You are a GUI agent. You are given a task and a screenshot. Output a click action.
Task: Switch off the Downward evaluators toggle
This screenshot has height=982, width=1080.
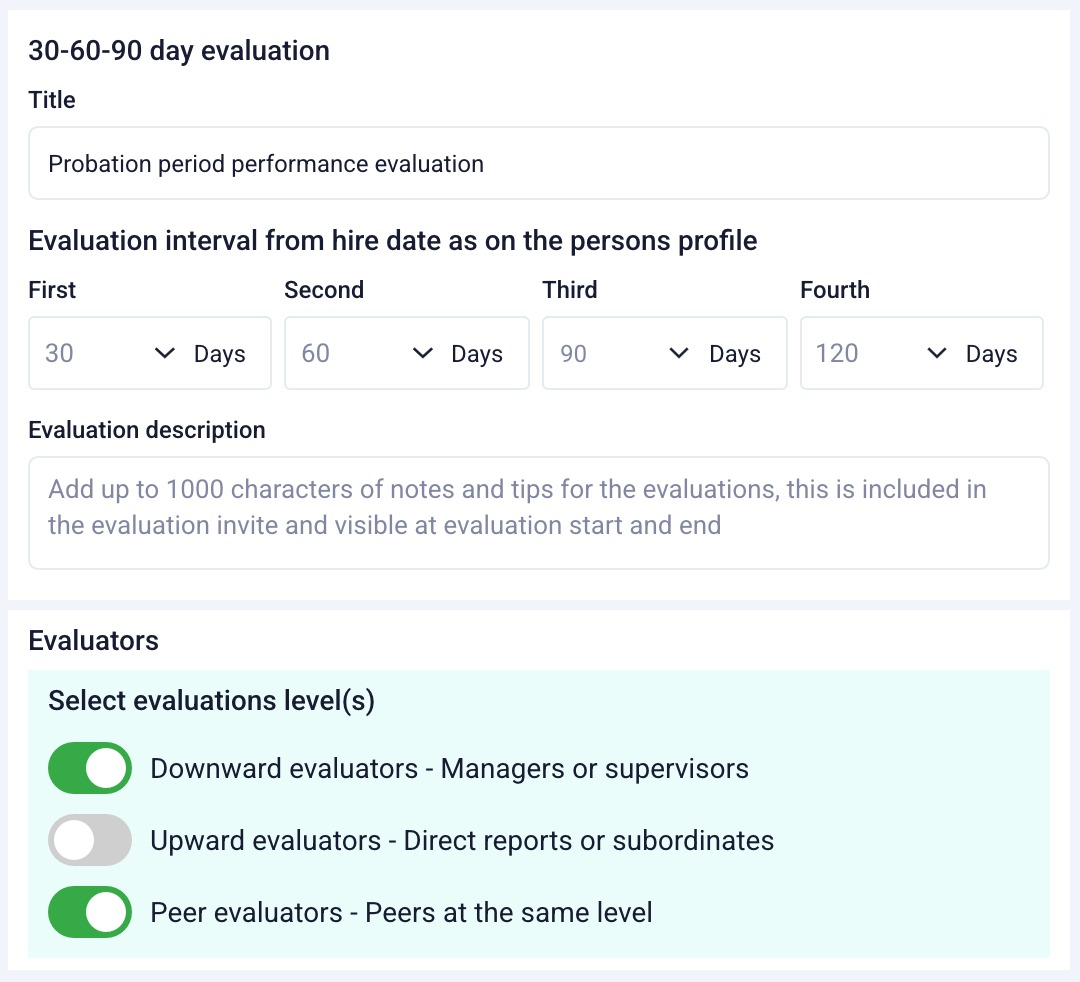pos(89,768)
